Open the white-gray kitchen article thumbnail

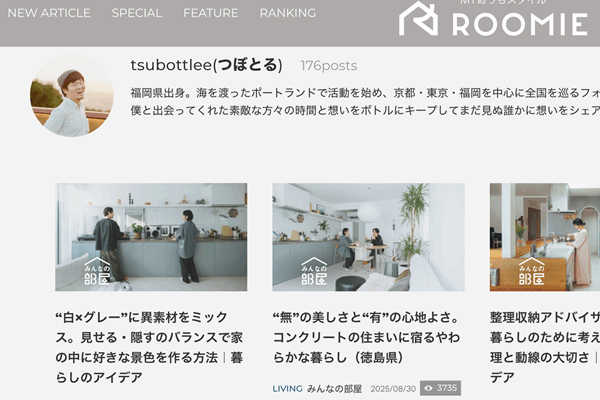pyautogui.click(x=151, y=237)
